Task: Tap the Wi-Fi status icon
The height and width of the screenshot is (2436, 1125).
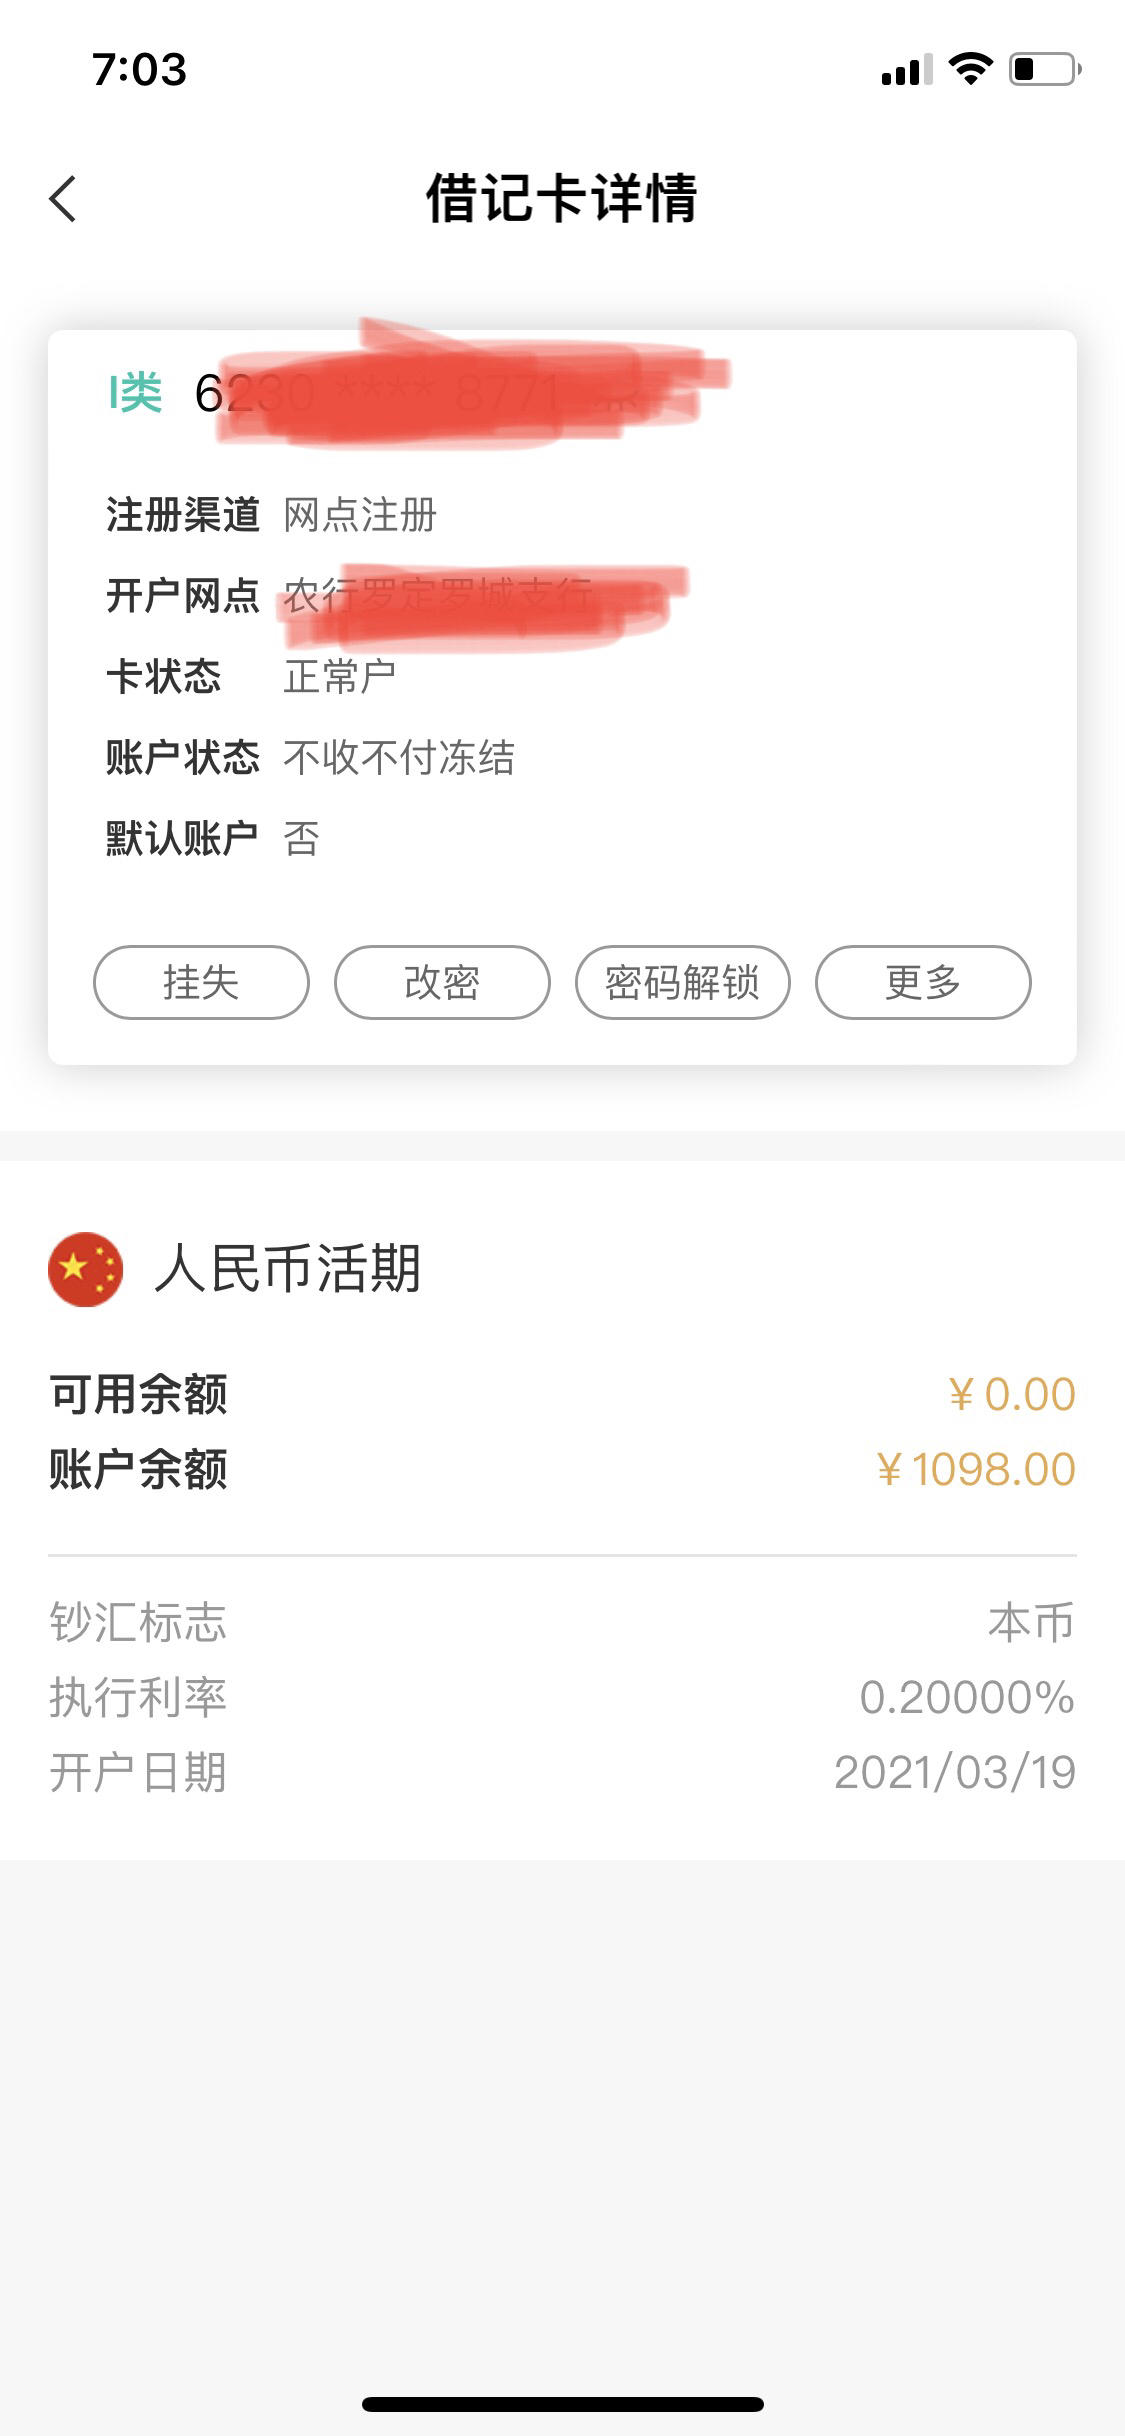Action: [x=970, y=69]
